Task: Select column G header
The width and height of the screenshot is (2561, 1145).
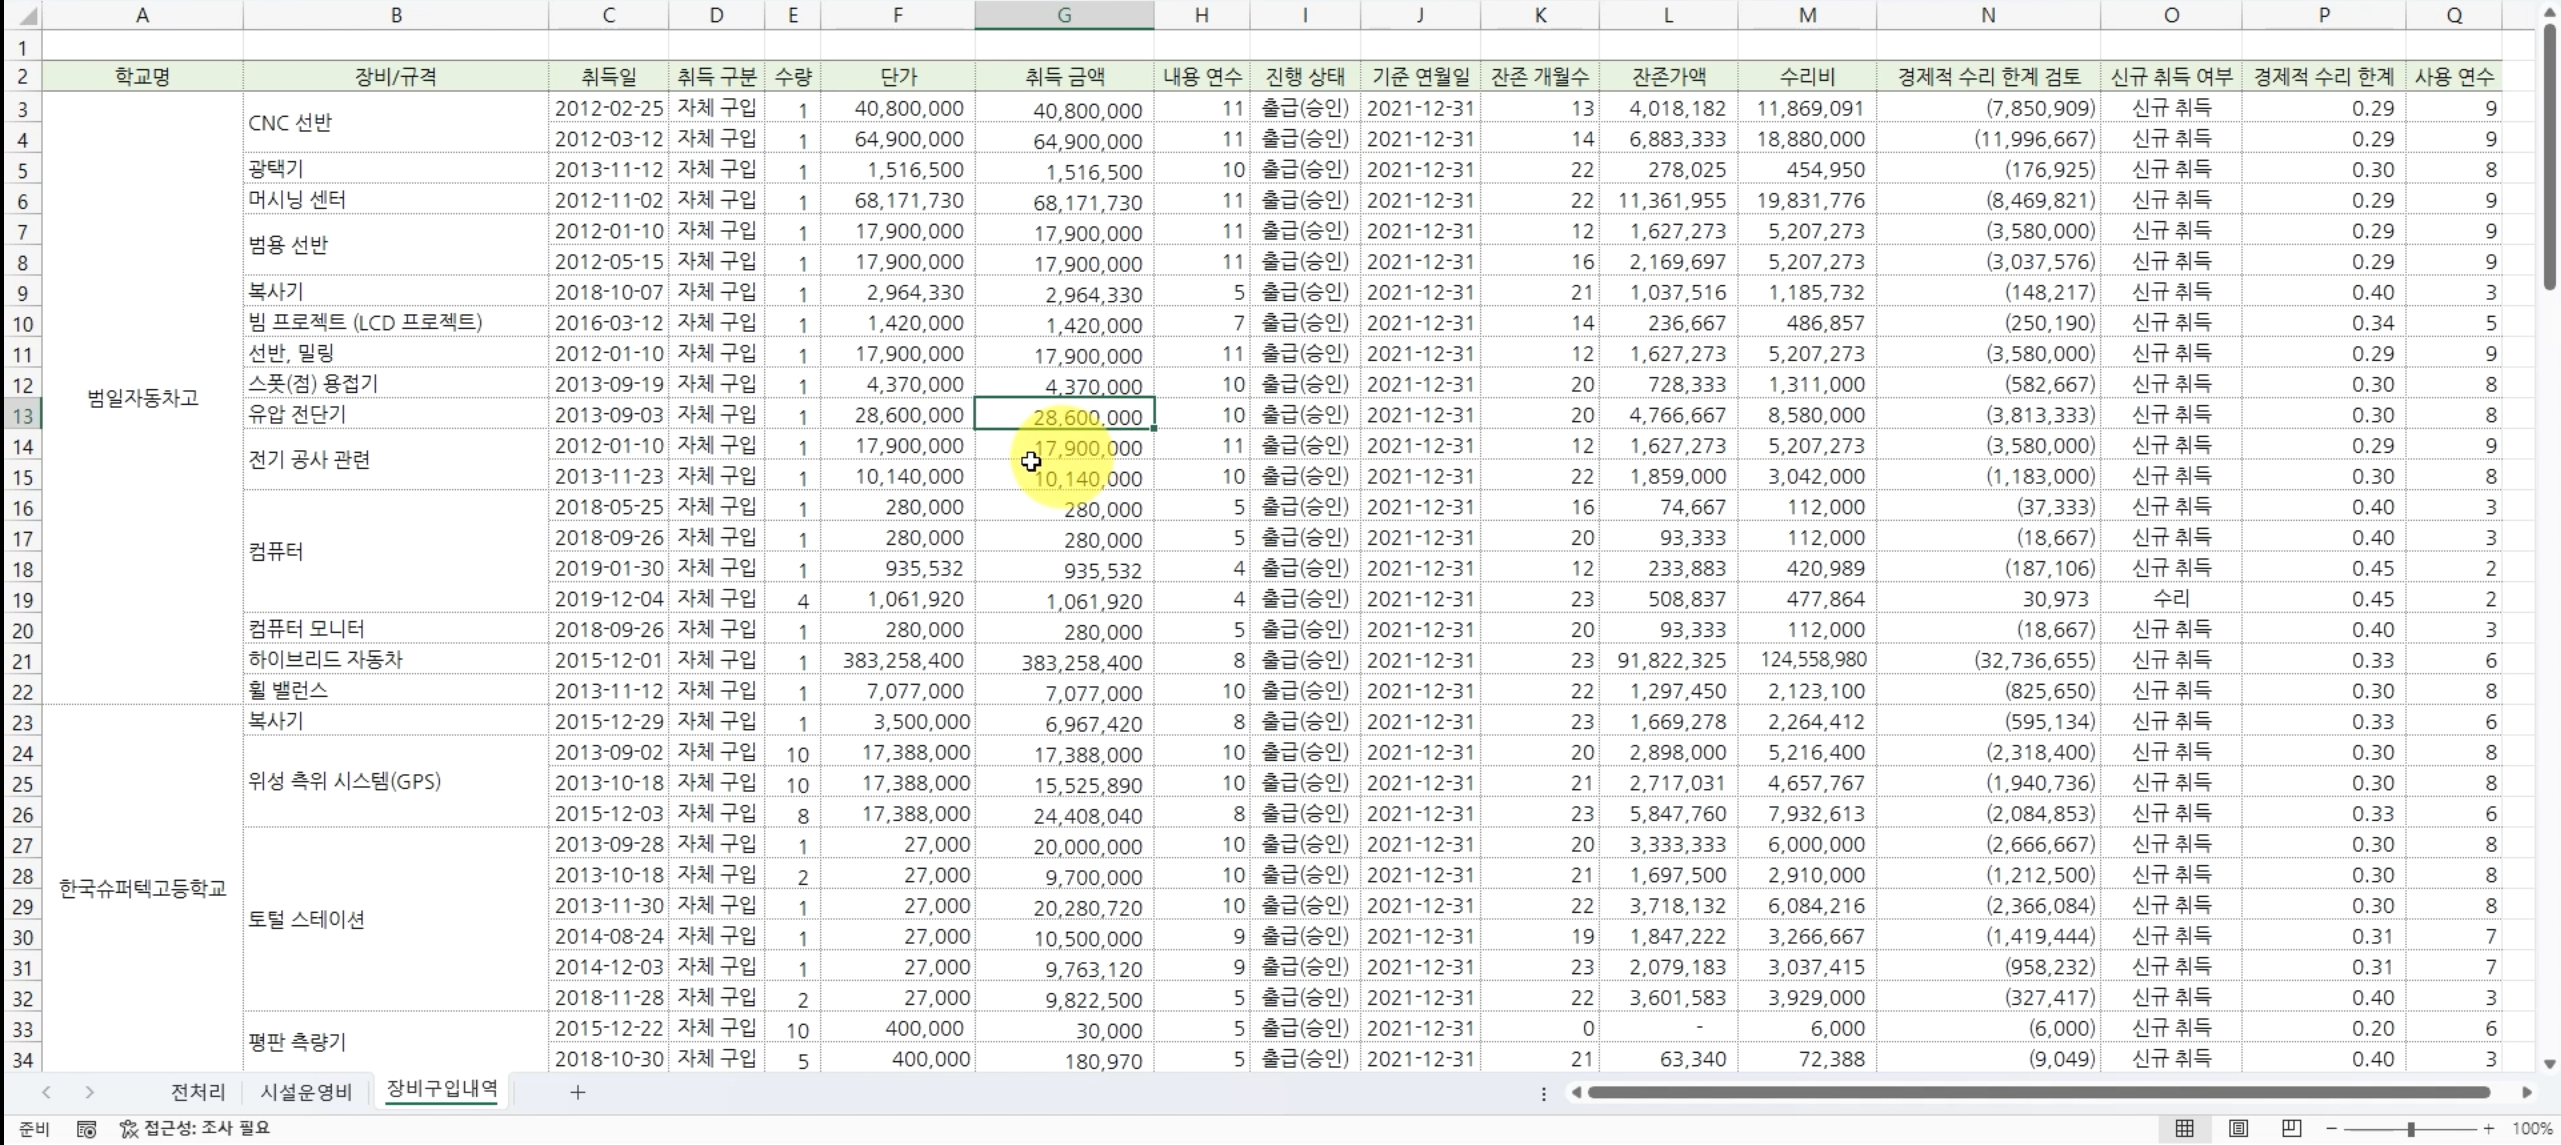Action: point(1064,15)
